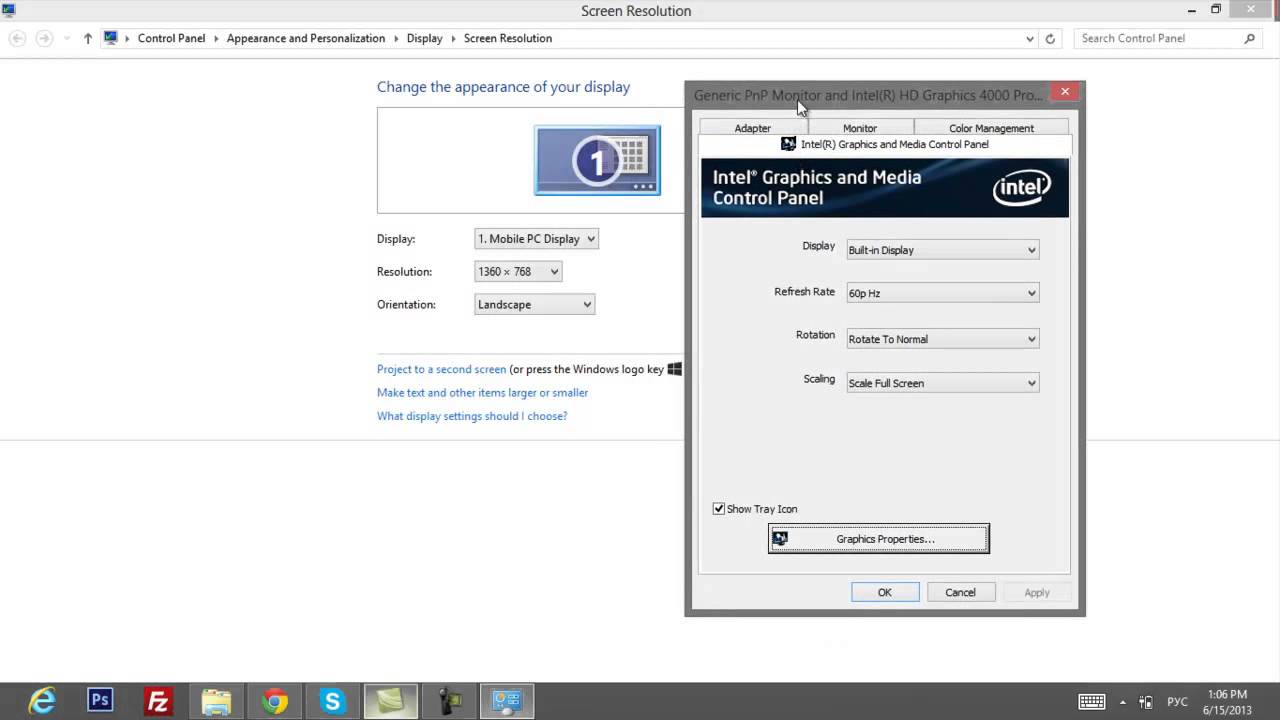Launch Photoshop from the taskbar

coord(100,701)
